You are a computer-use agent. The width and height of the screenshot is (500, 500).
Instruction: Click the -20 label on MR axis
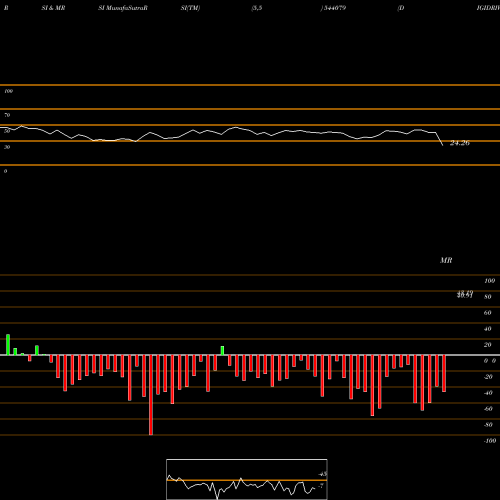coord(488,377)
